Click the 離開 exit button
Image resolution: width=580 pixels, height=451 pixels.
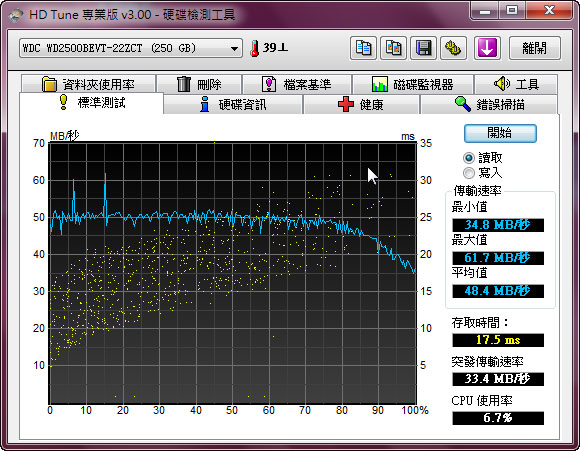535,48
